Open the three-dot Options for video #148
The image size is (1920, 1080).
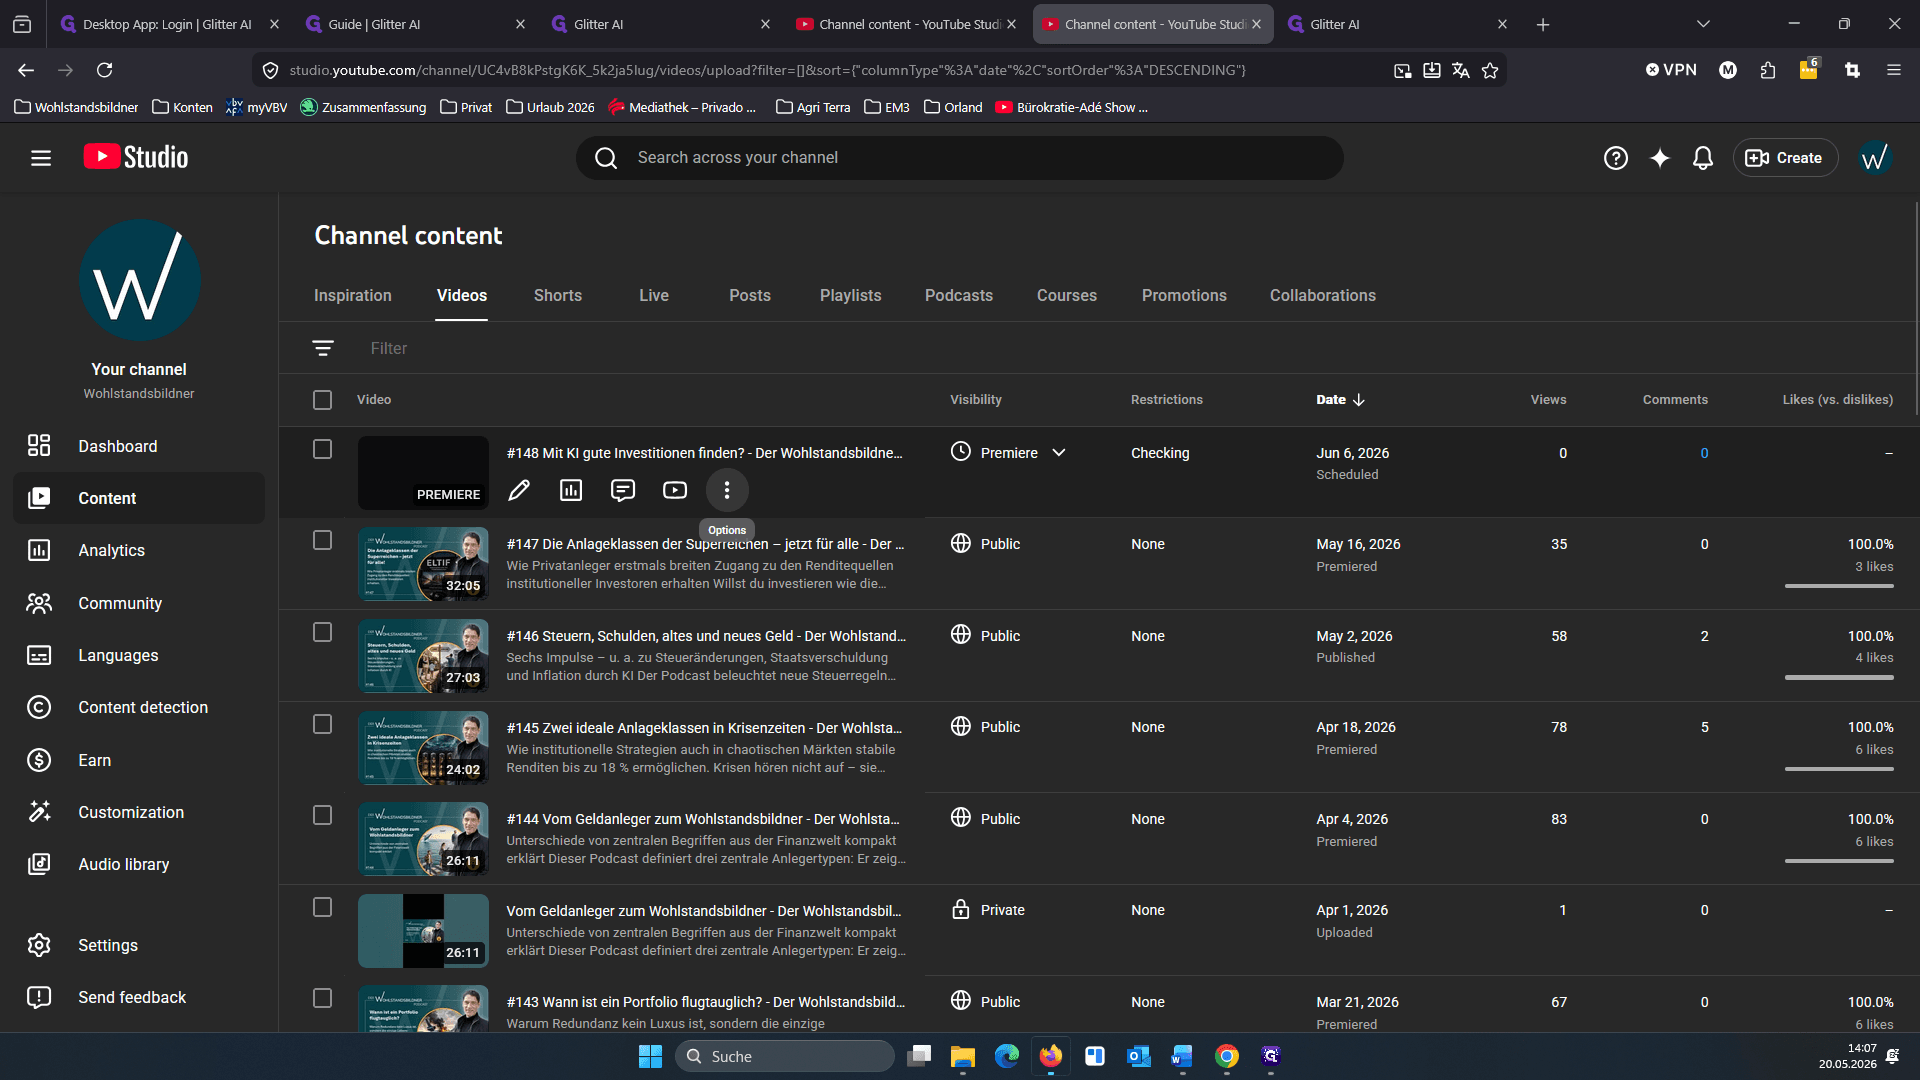pos(727,490)
